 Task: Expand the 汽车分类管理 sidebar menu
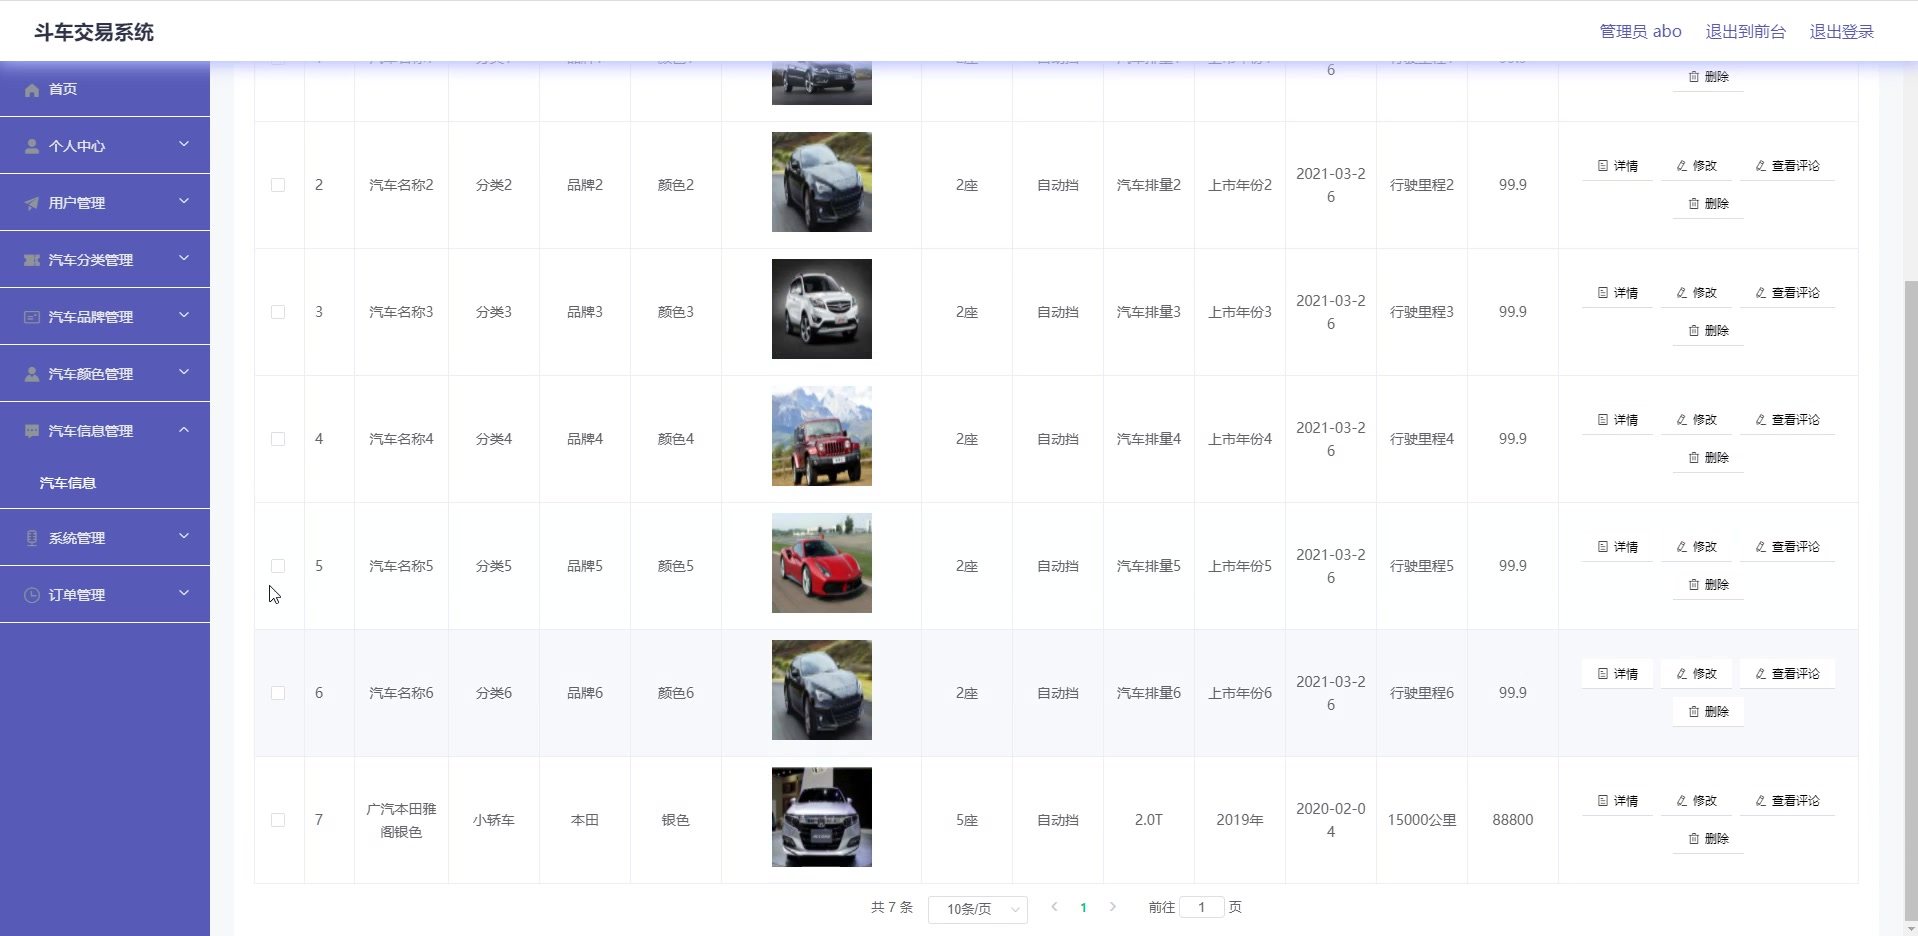(105, 260)
